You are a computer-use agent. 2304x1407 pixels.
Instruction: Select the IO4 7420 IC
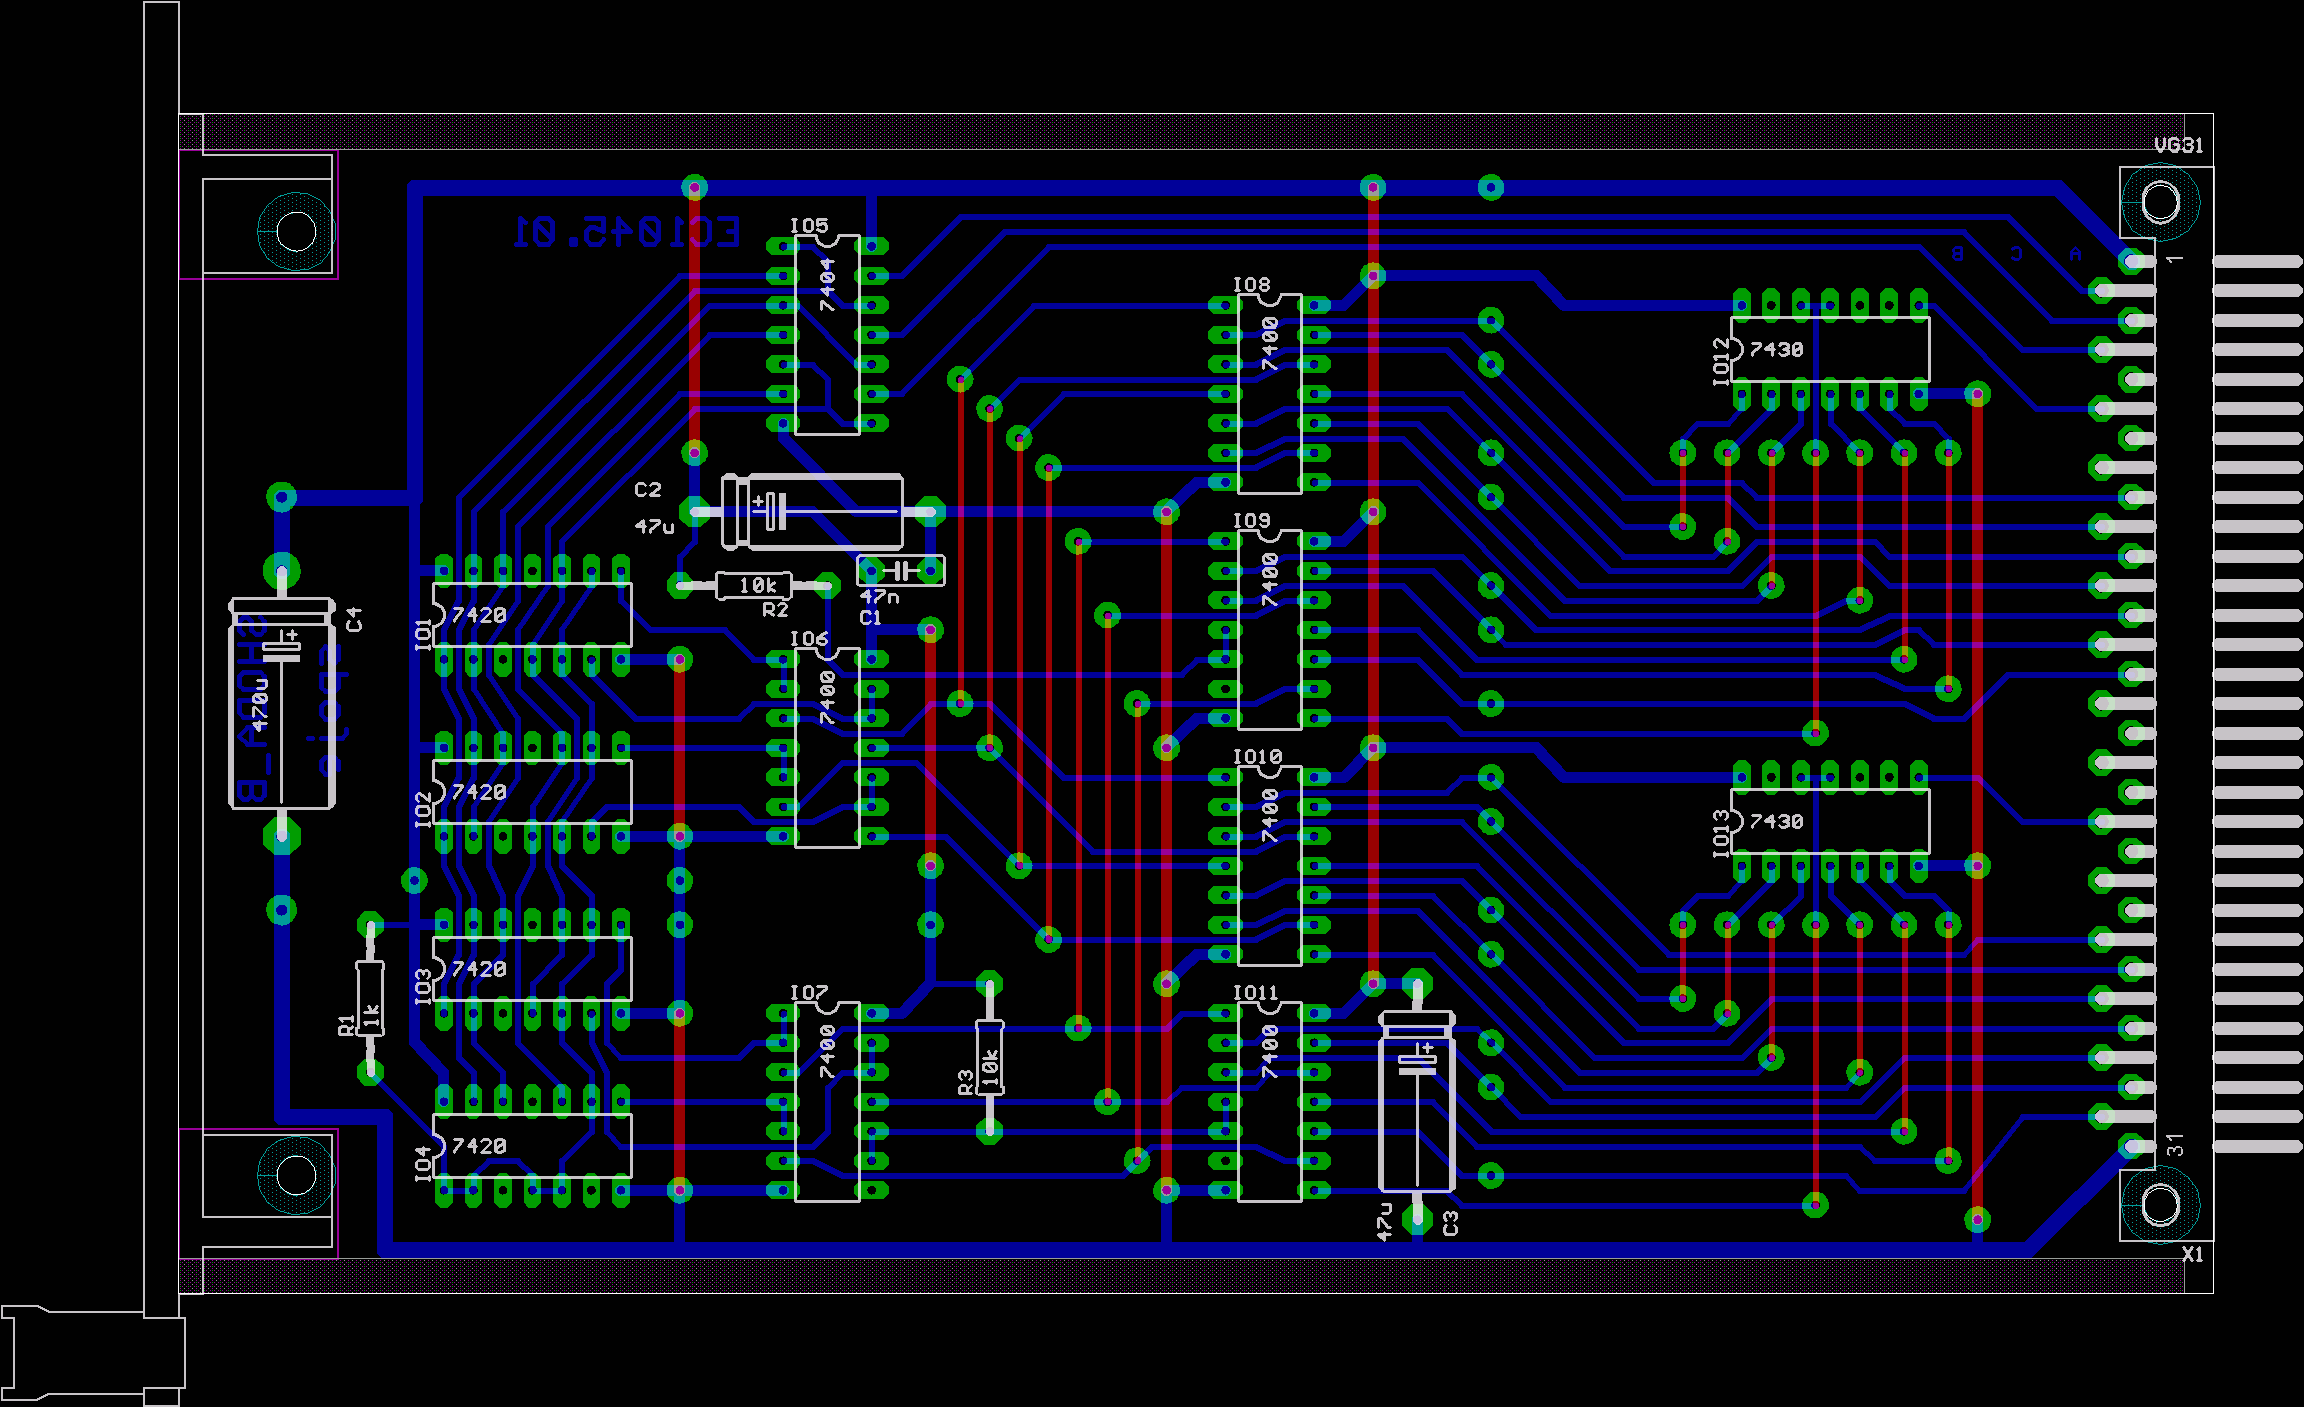point(531,1146)
